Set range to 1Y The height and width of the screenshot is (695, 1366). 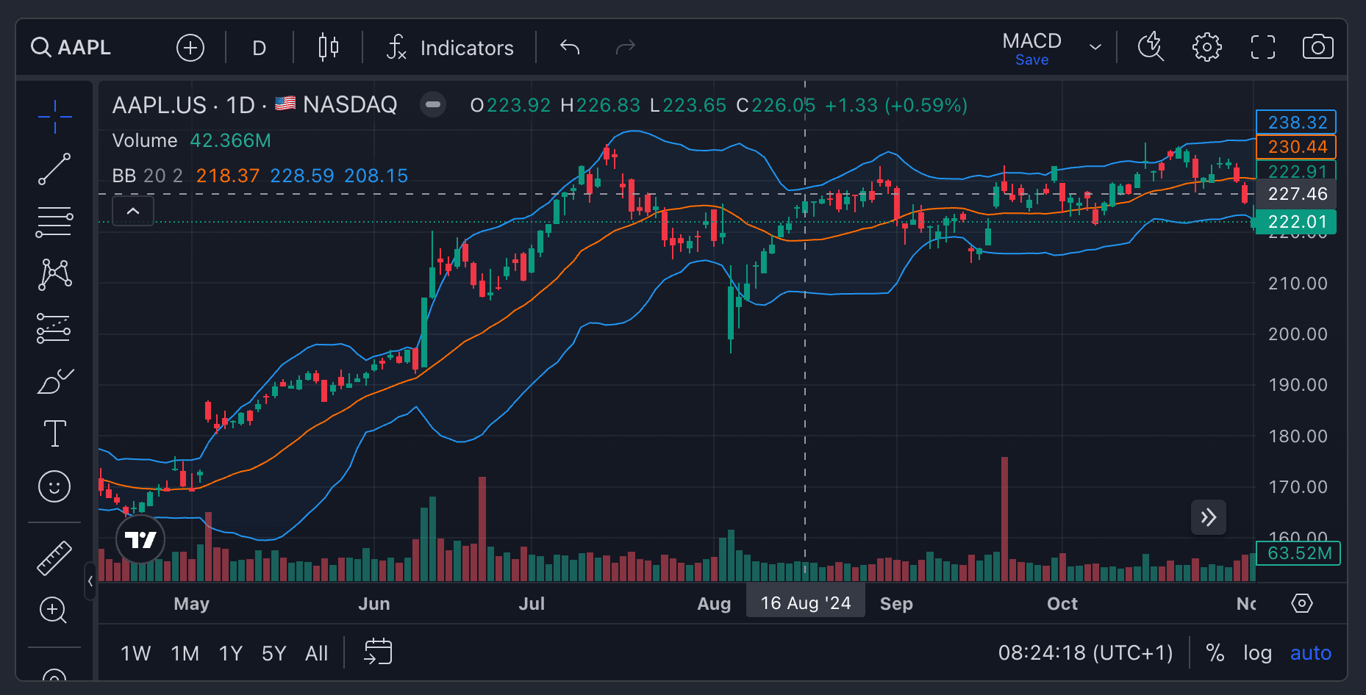(231, 653)
